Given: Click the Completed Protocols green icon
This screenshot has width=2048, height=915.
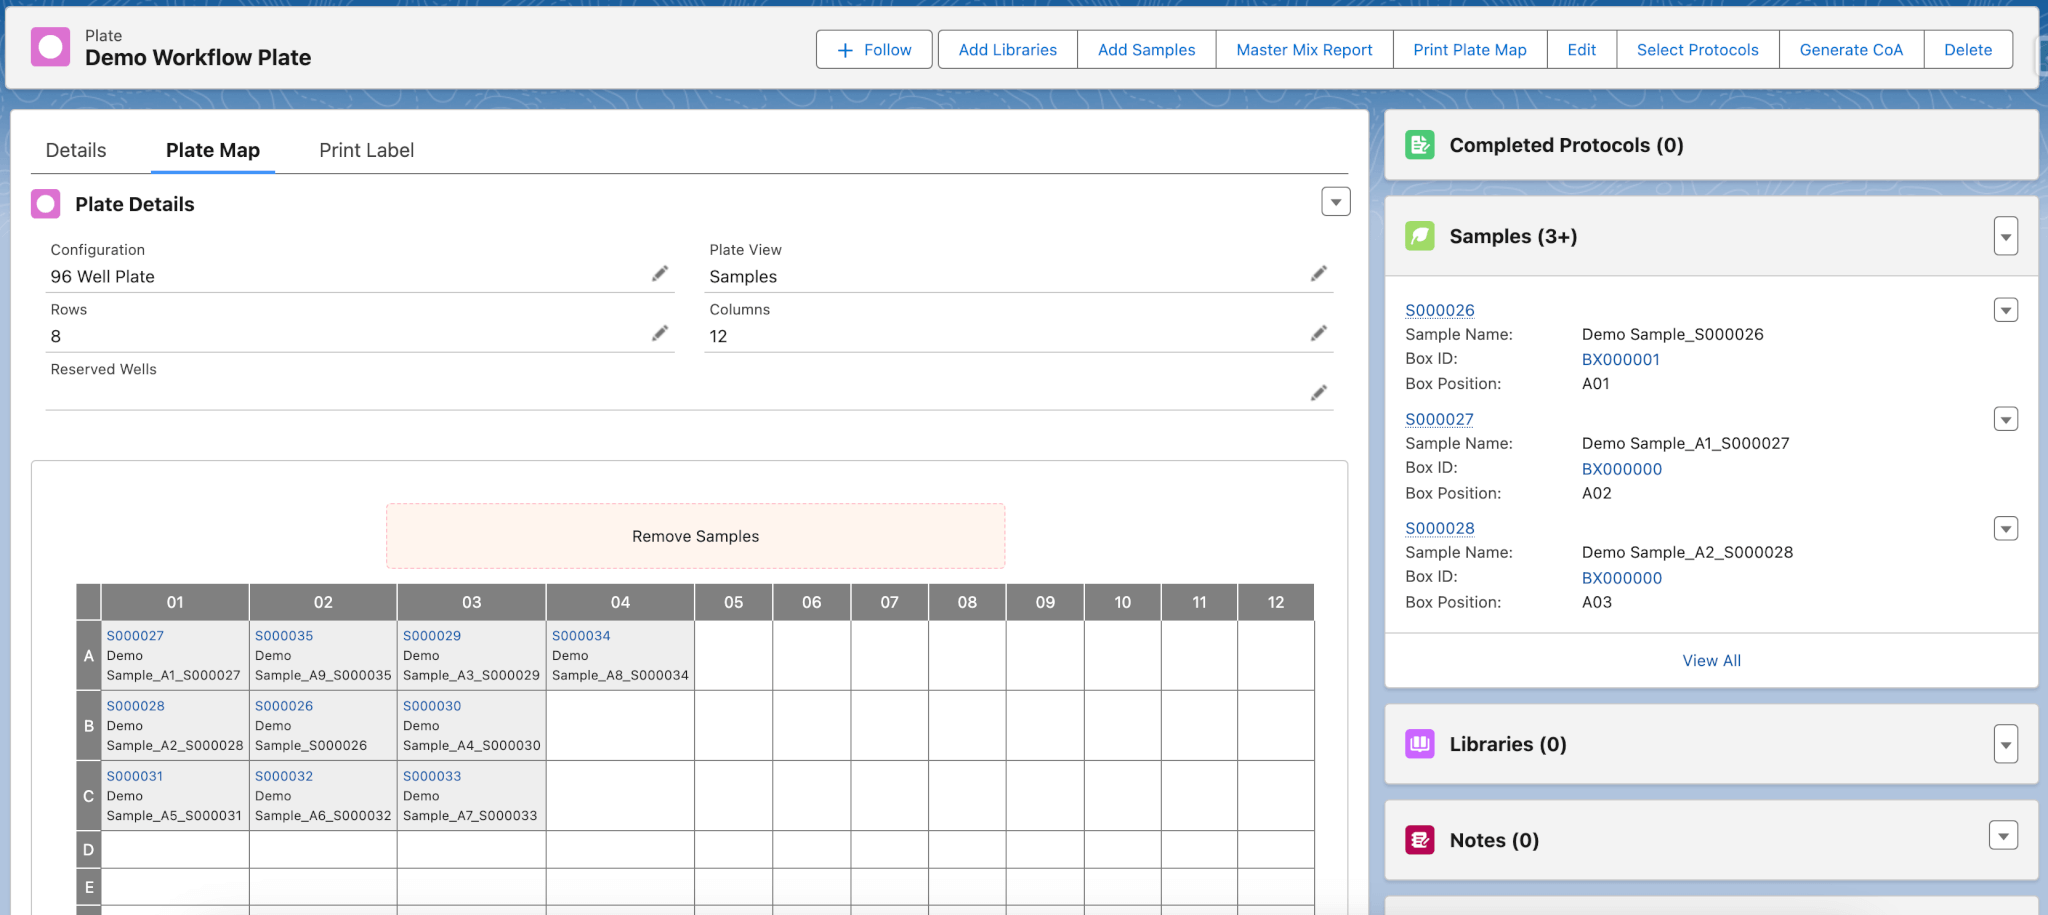Looking at the screenshot, I should tap(1420, 145).
